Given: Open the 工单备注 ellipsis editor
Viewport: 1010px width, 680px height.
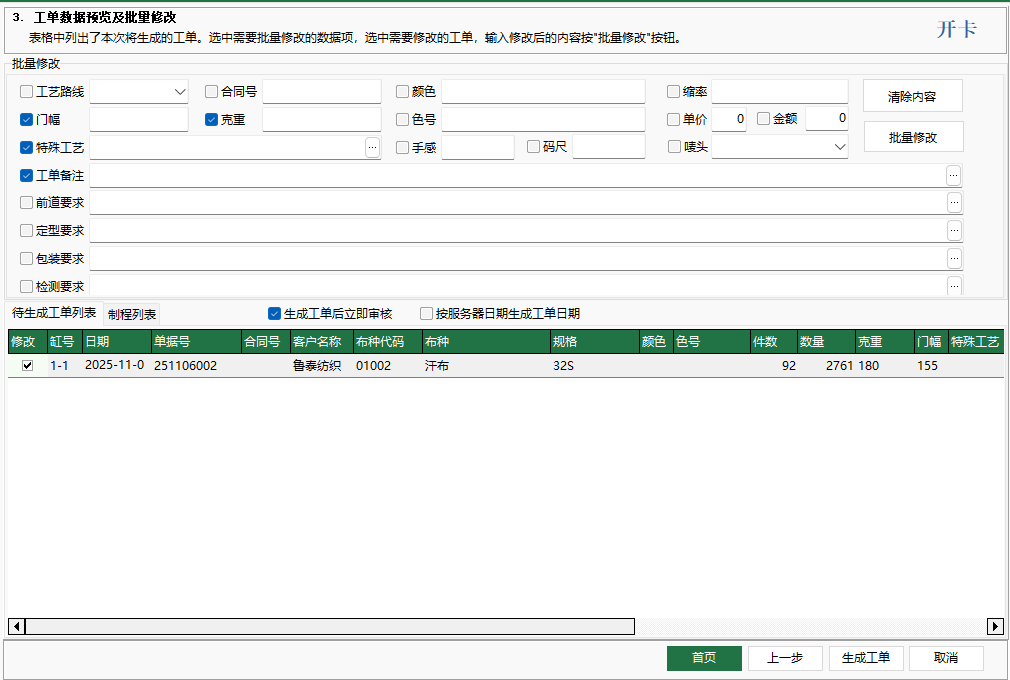Looking at the screenshot, I should [x=954, y=174].
